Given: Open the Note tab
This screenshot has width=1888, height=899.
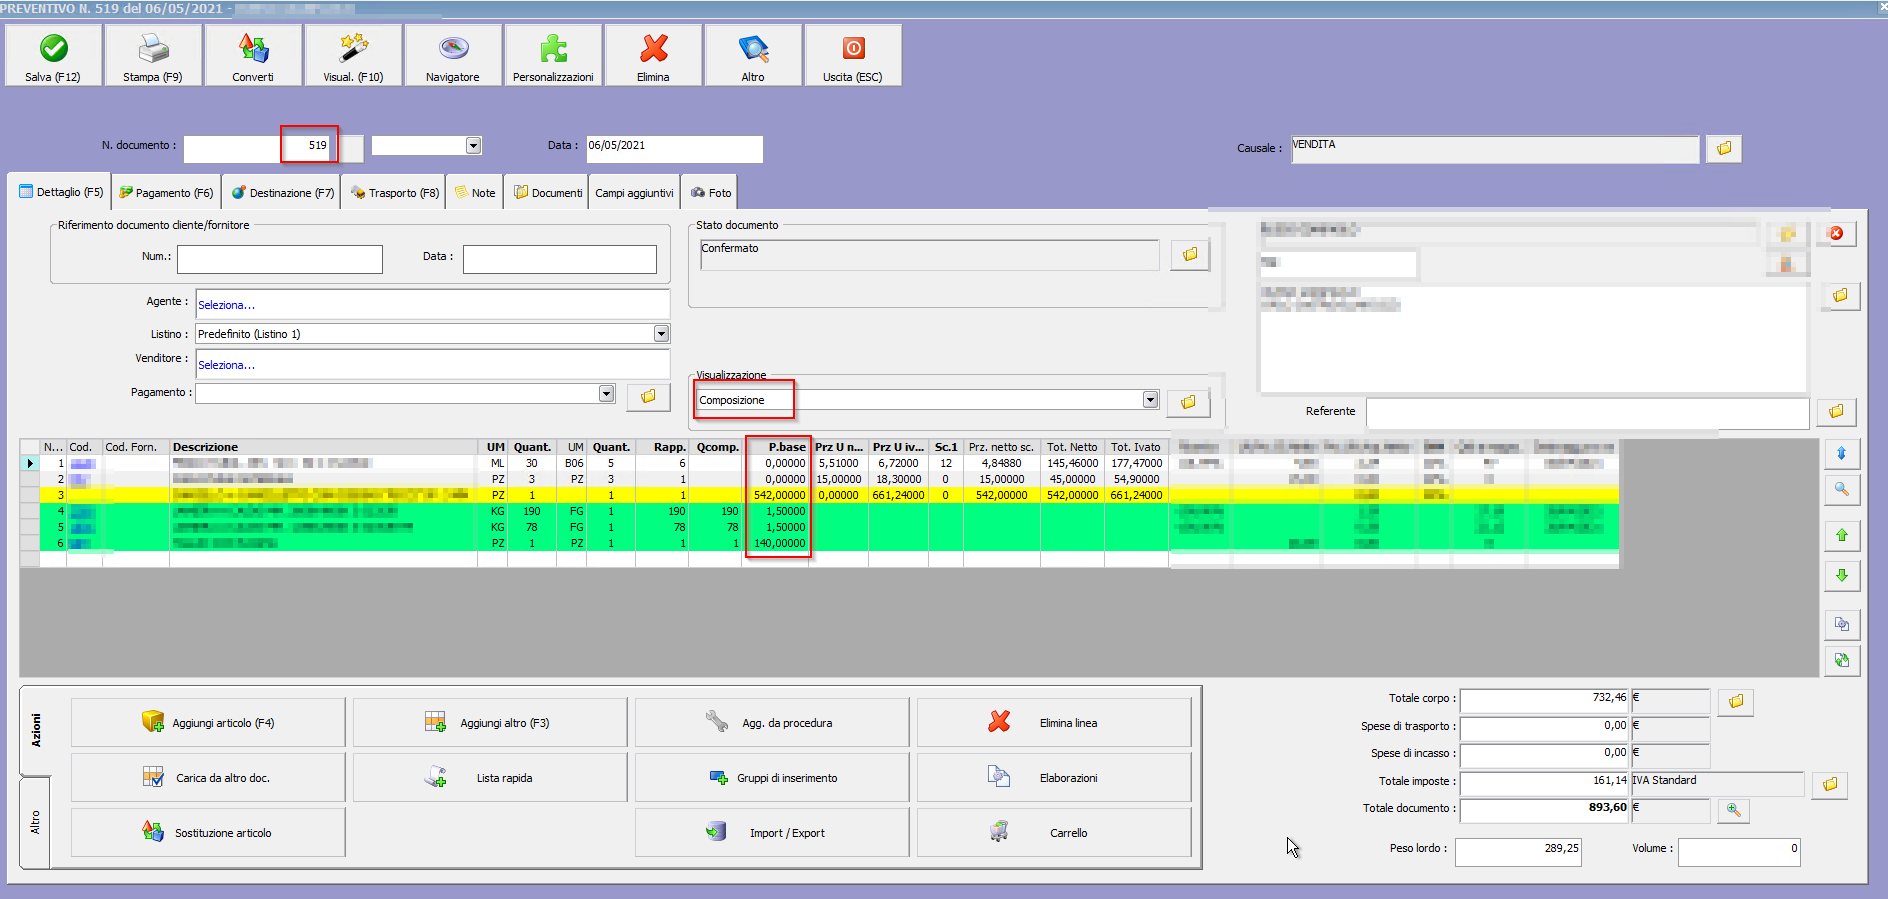Looking at the screenshot, I should point(475,193).
